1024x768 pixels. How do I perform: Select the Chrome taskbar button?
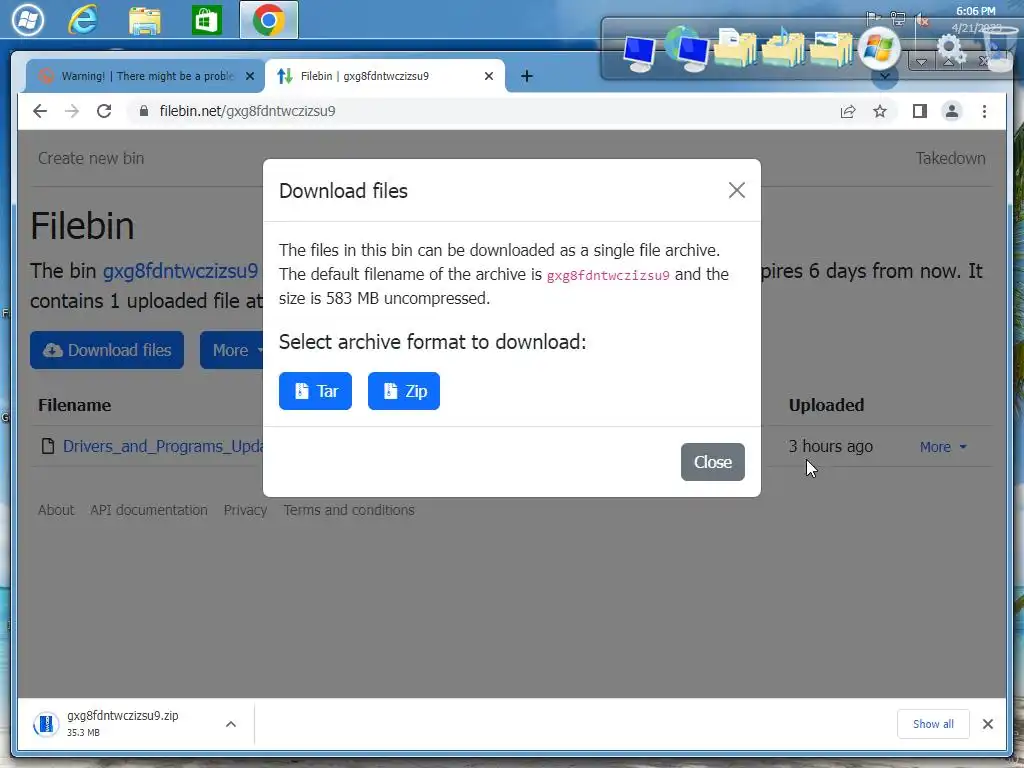click(x=268, y=20)
